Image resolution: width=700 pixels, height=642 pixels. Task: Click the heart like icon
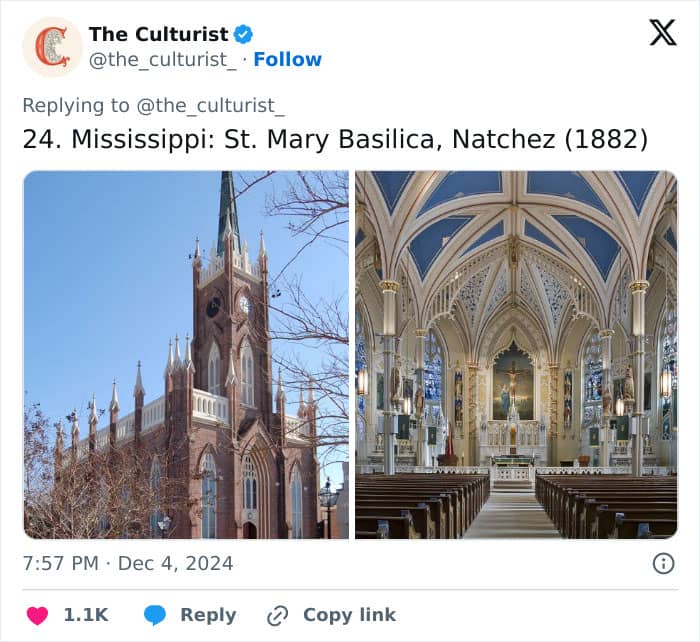tap(37, 615)
